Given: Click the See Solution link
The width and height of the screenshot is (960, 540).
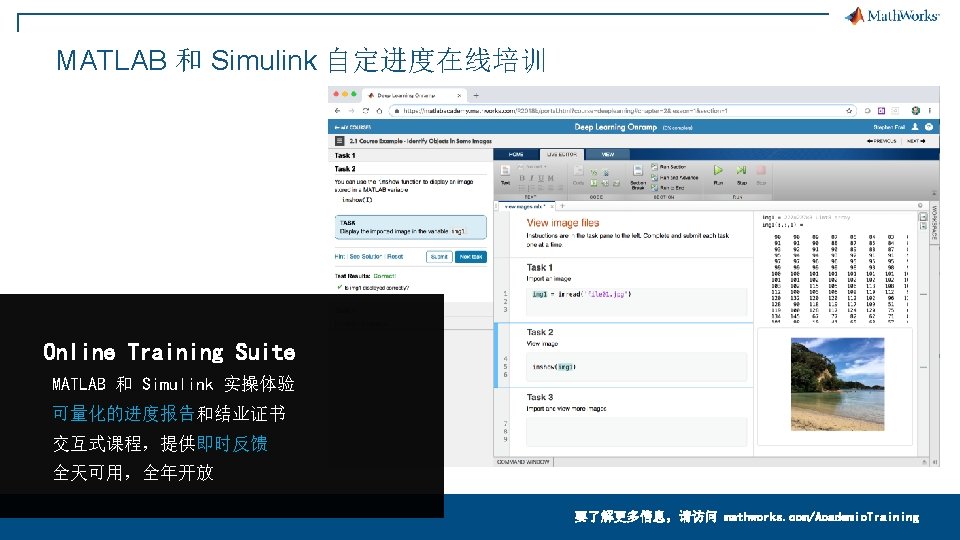Looking at the screenshot, I should coord(366,257).
